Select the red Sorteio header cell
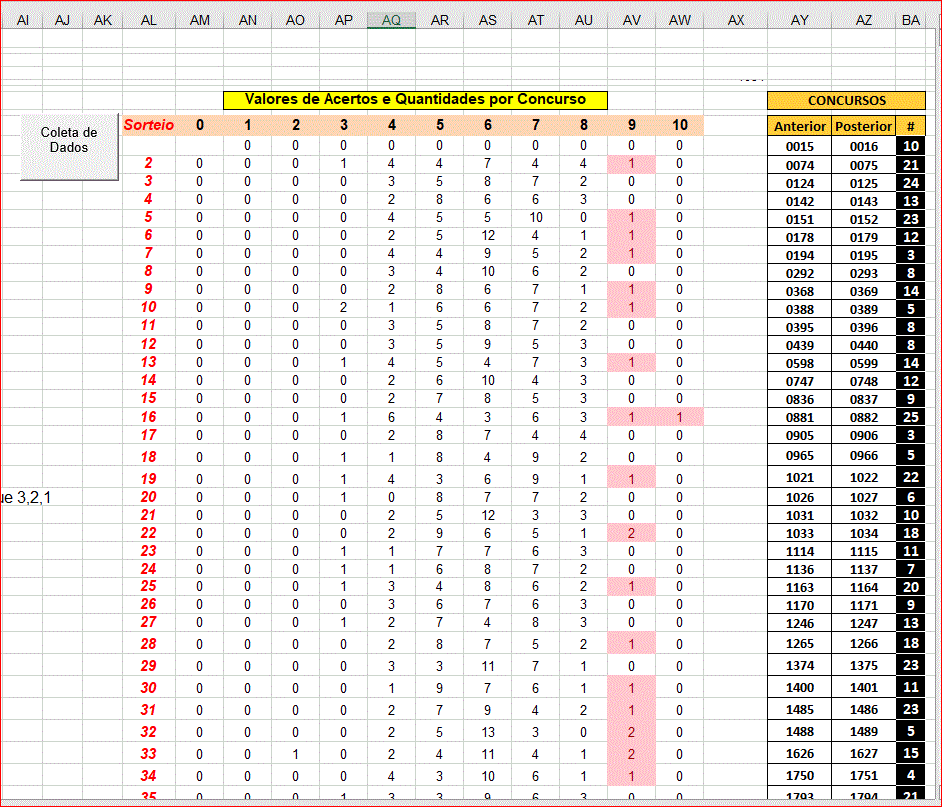The image size is (942, 807). (148, 125)
